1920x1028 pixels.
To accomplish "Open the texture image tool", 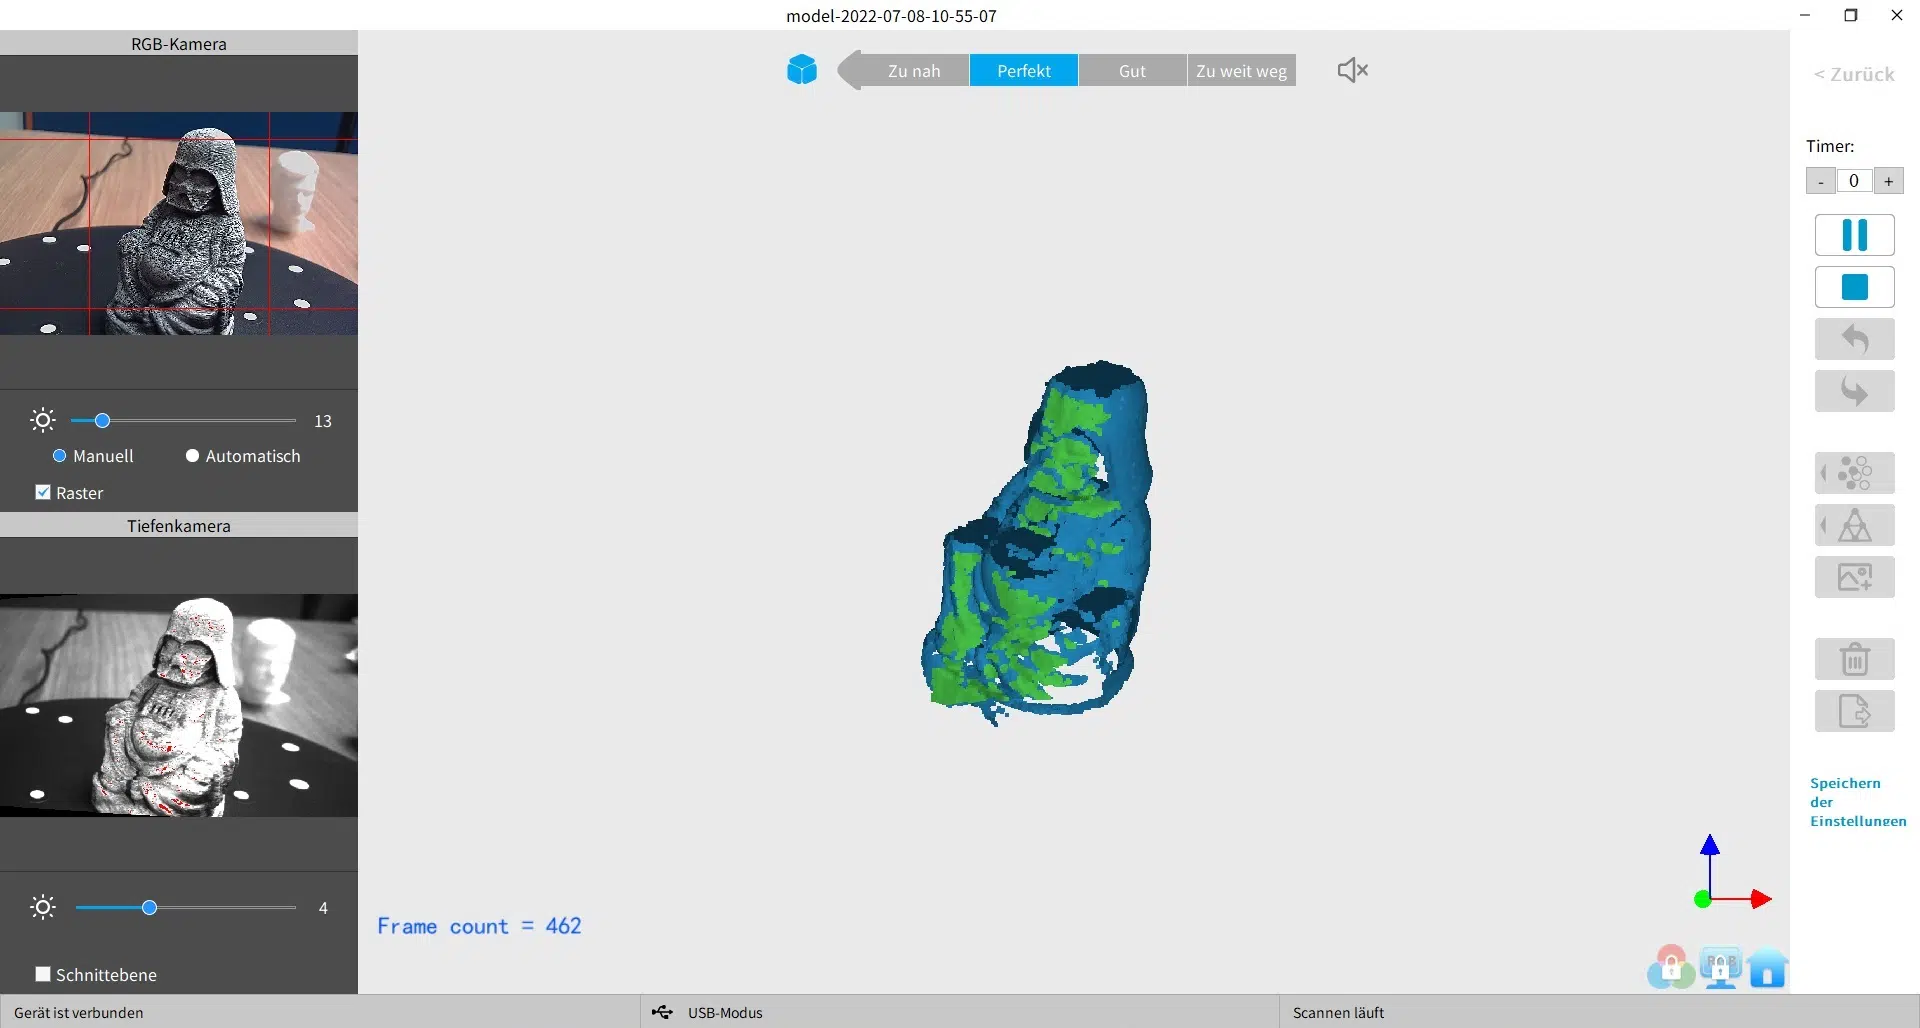I will [1854, 577].
